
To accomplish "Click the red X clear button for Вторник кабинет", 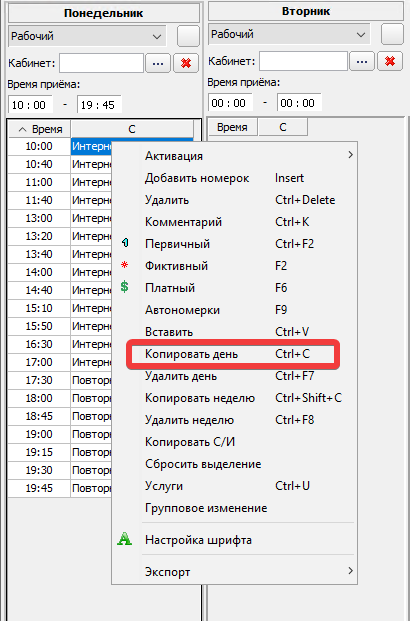I will click(x=390, y=61).
